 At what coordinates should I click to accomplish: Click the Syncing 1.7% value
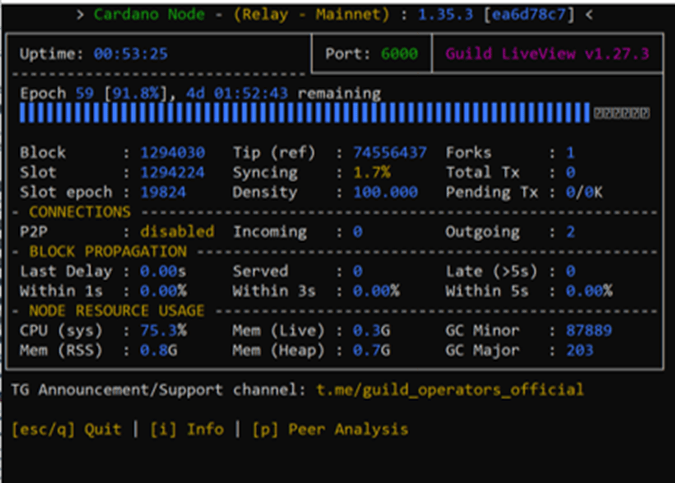coord(371,173)
